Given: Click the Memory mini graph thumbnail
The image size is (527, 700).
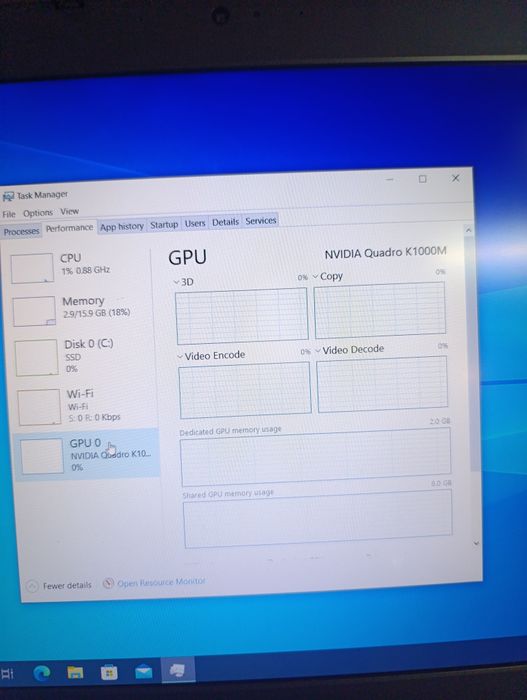Looking at the screenshot, I should click(x=34, y=311).
